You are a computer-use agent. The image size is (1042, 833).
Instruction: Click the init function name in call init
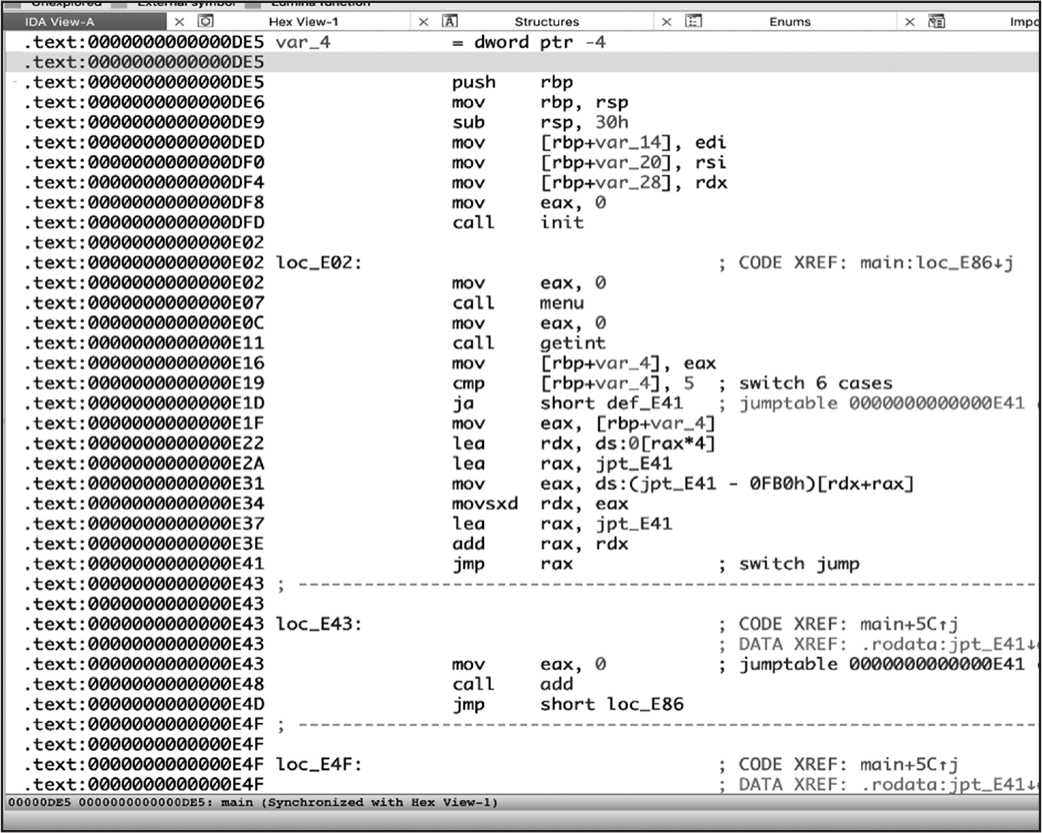[561, 223]
